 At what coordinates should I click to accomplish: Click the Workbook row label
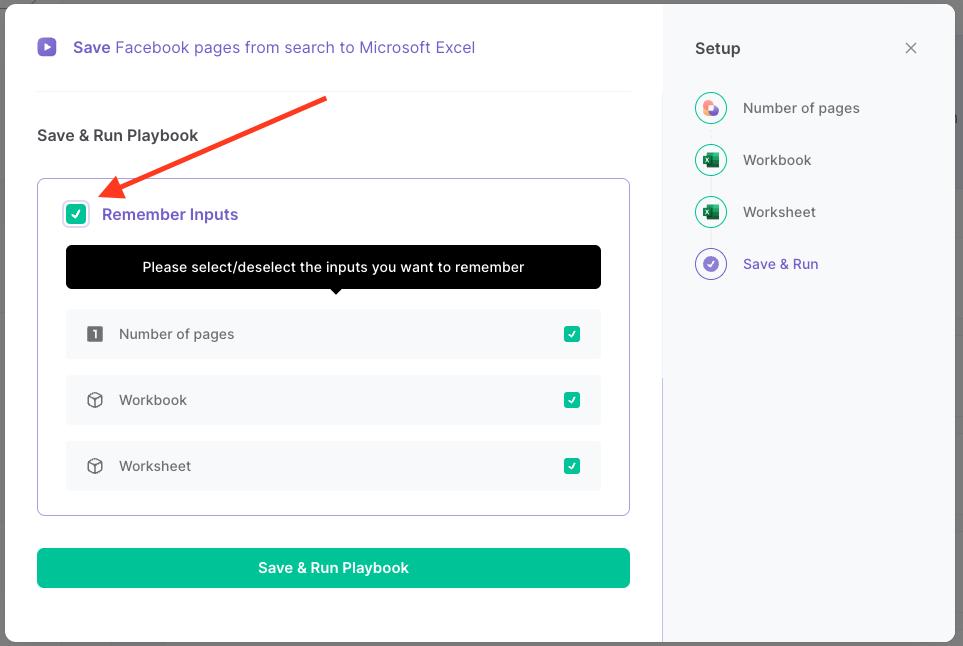click(153, 400)
